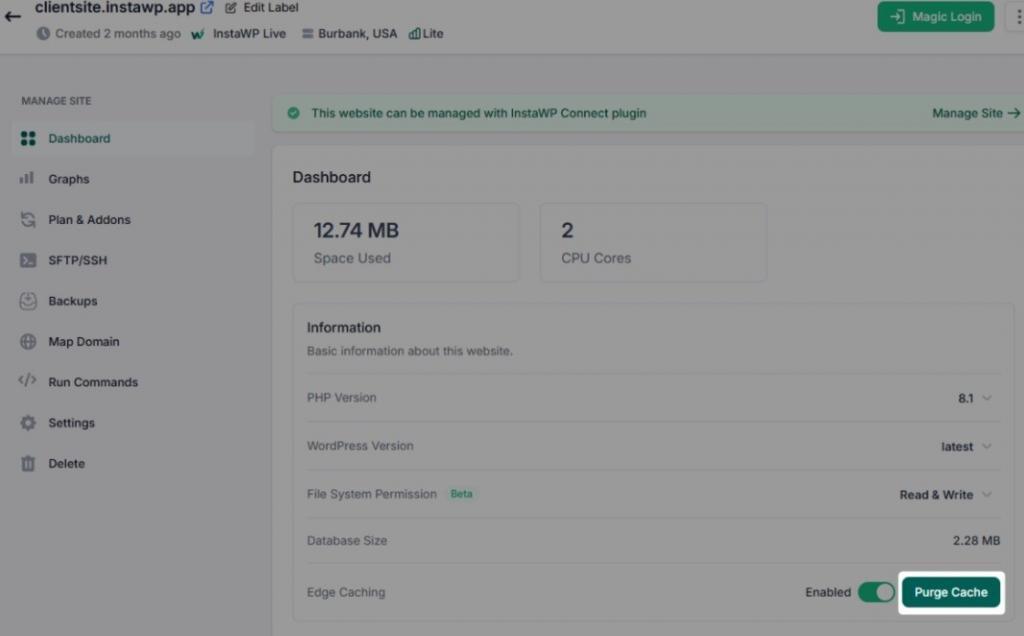This screenshot has width=1024, height=636.
Task: Expand the PHP Version 8.1 dropdown
Action: coord(975,398)
